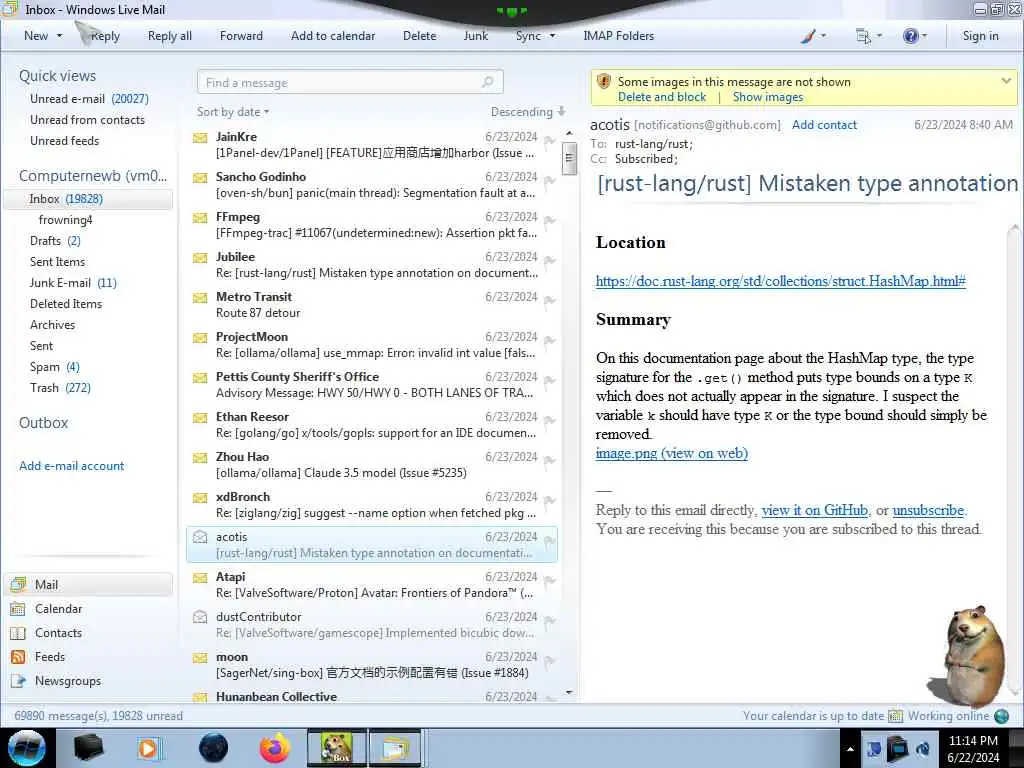Switch to Calendar view
Viewport: 1024px width, 768px height.
click(x=58, y=609)
